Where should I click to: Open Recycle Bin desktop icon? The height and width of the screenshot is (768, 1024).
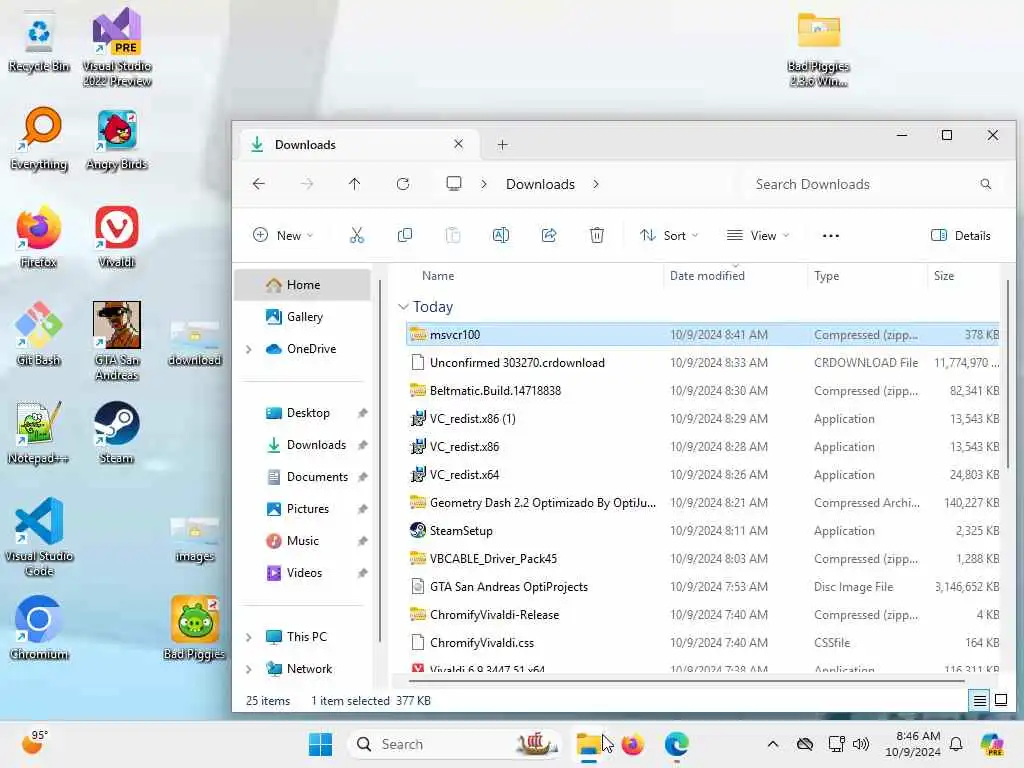pos(39,43)
